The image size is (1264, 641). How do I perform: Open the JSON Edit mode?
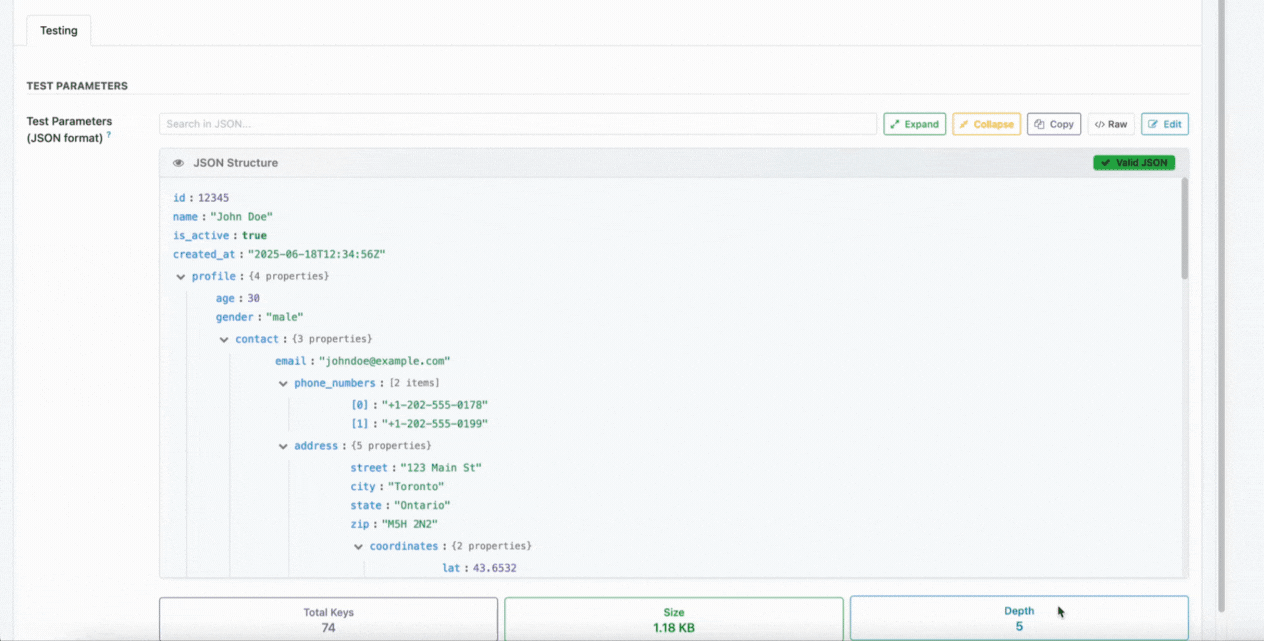[x=1164, y=124]
